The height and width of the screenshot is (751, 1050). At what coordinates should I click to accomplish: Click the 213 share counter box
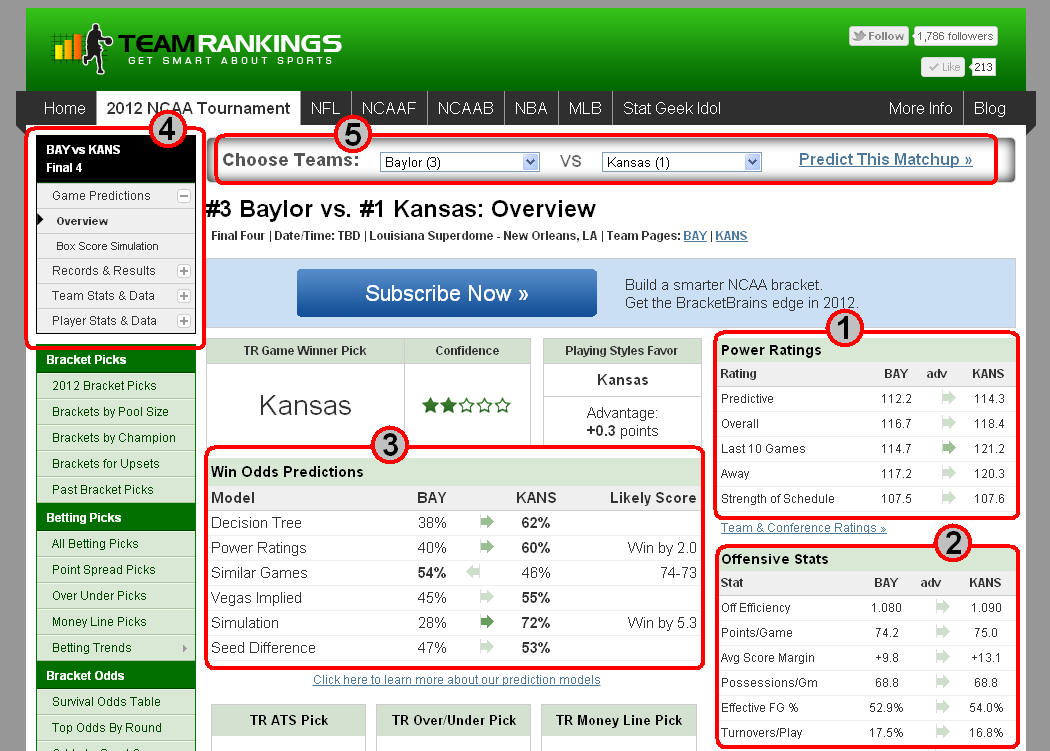[984, 67]
